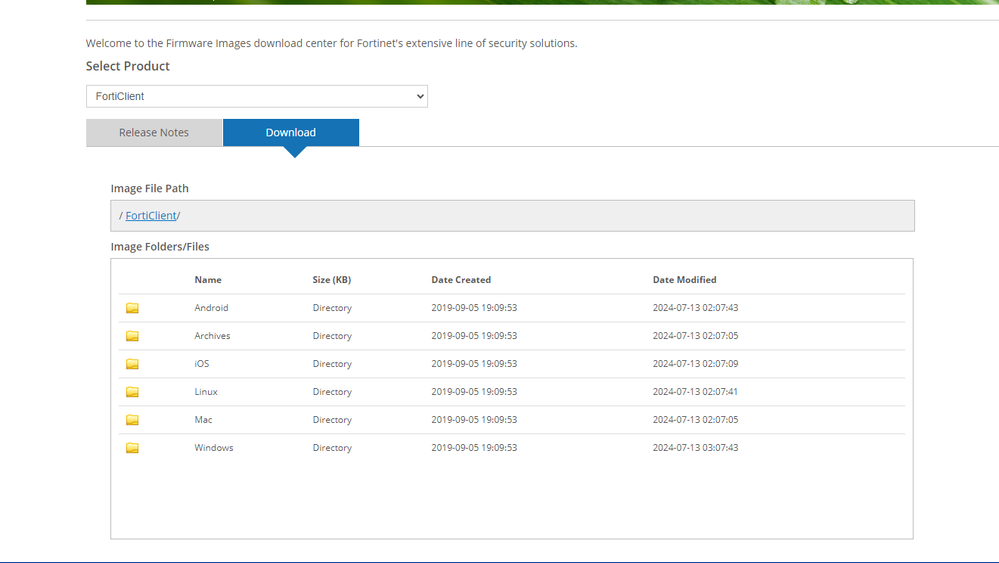Select the Download tab
Viewport: 999px width, 563px height.
click(291, 132)
